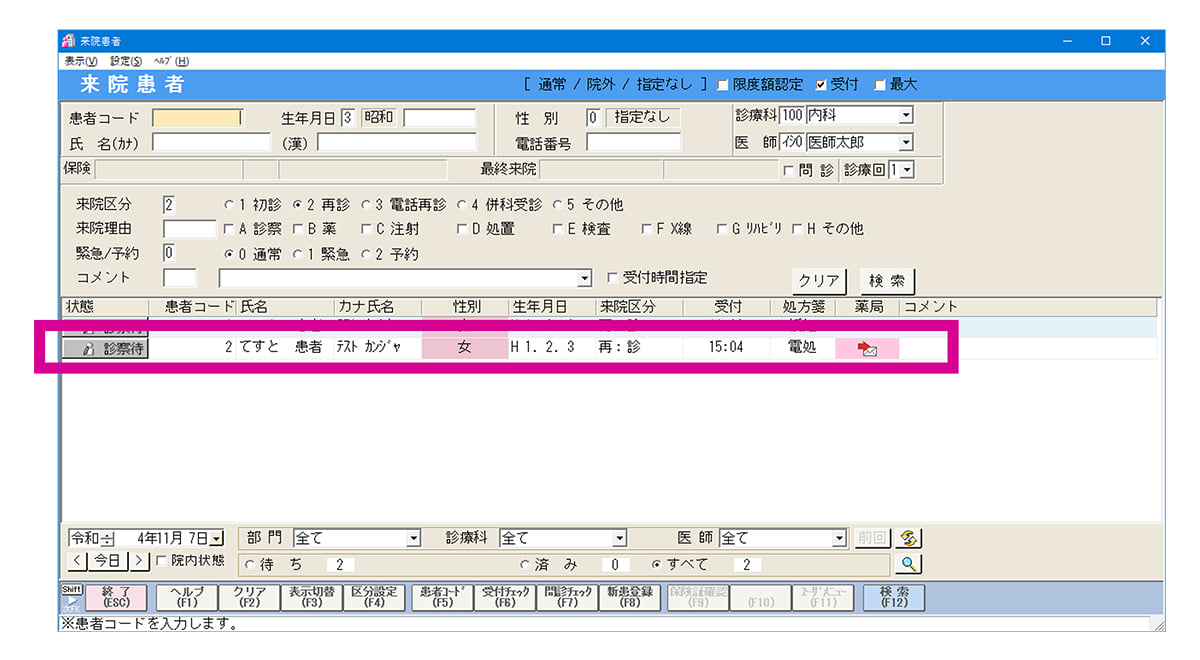Click the magnifying glass search icon
1200x660 pixels.
(908, 564)
